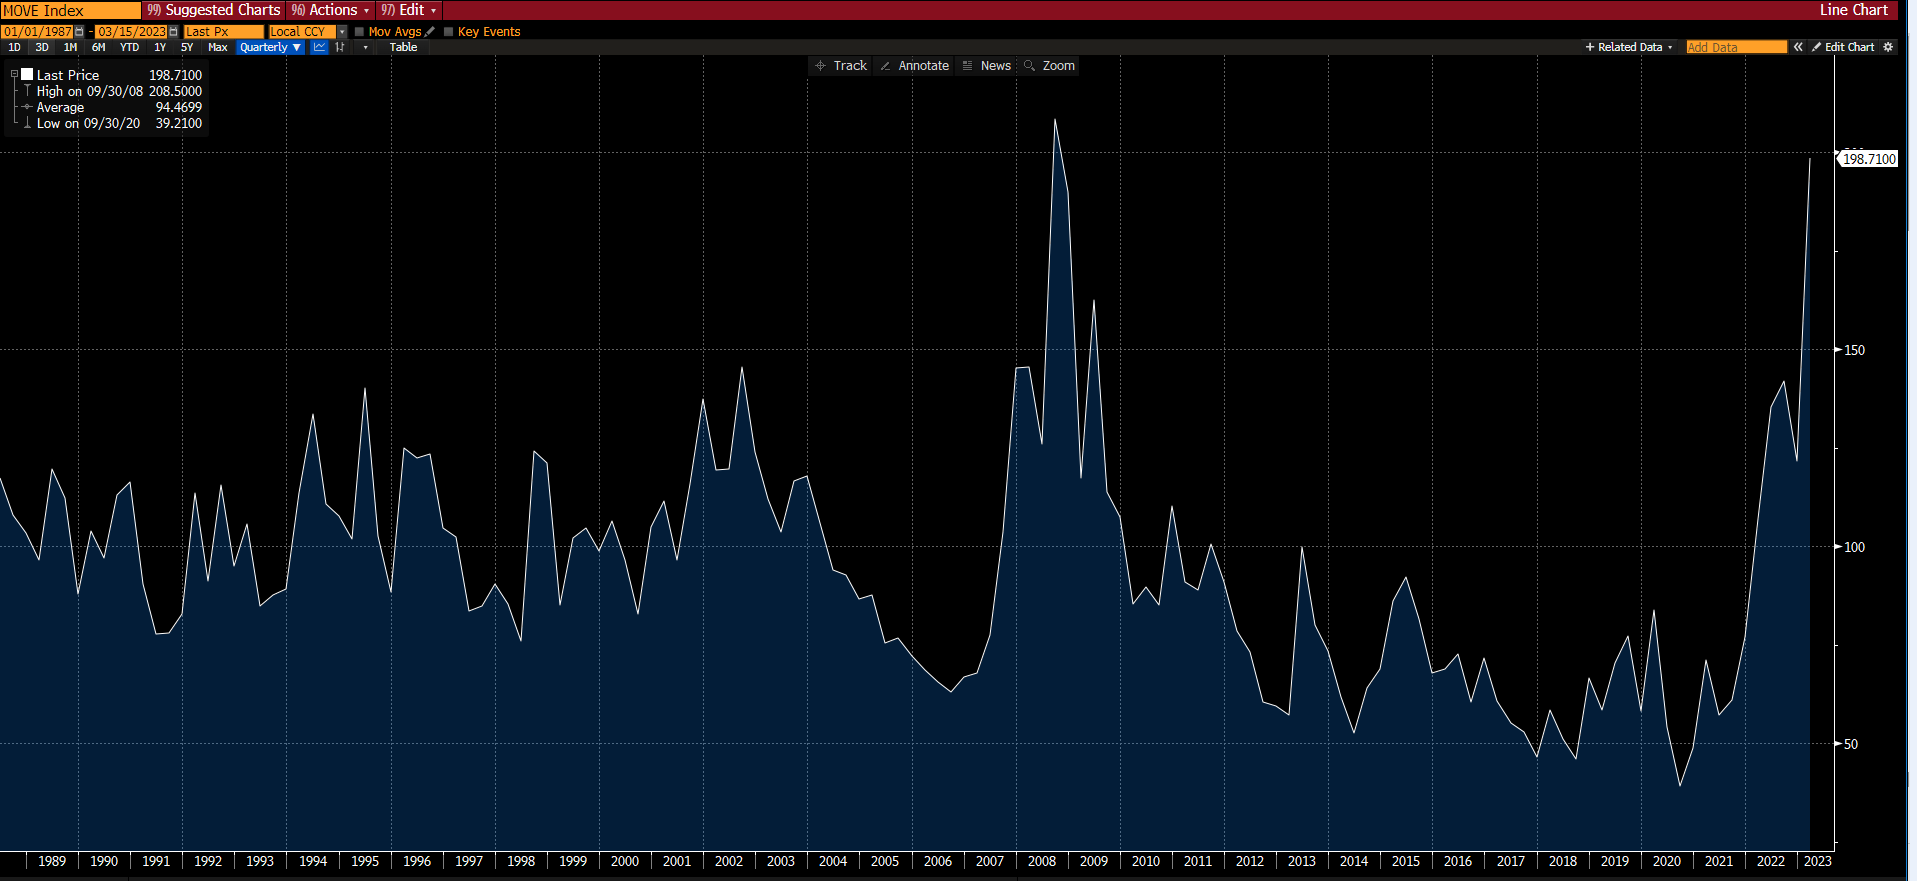
Task: Click the Edit Chart button
Action: pyautogui.click(x=1843, y=47)
